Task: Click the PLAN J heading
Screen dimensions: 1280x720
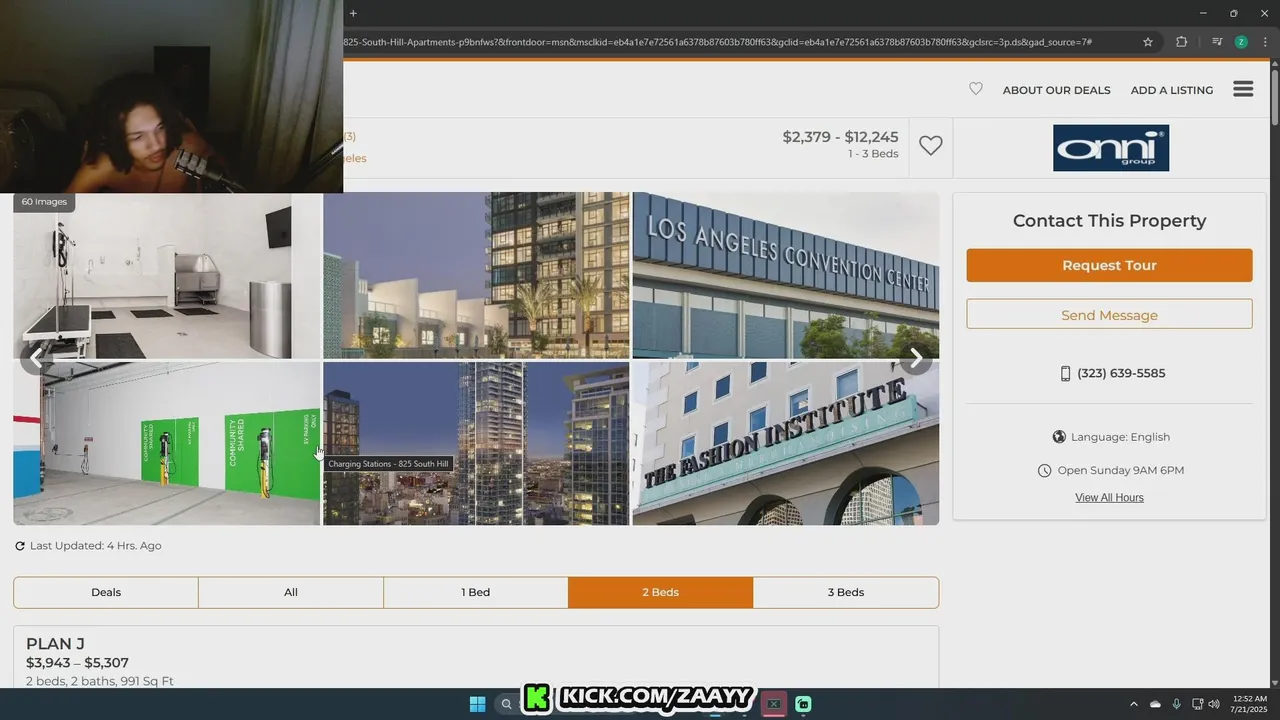Action: click(55, 644)
